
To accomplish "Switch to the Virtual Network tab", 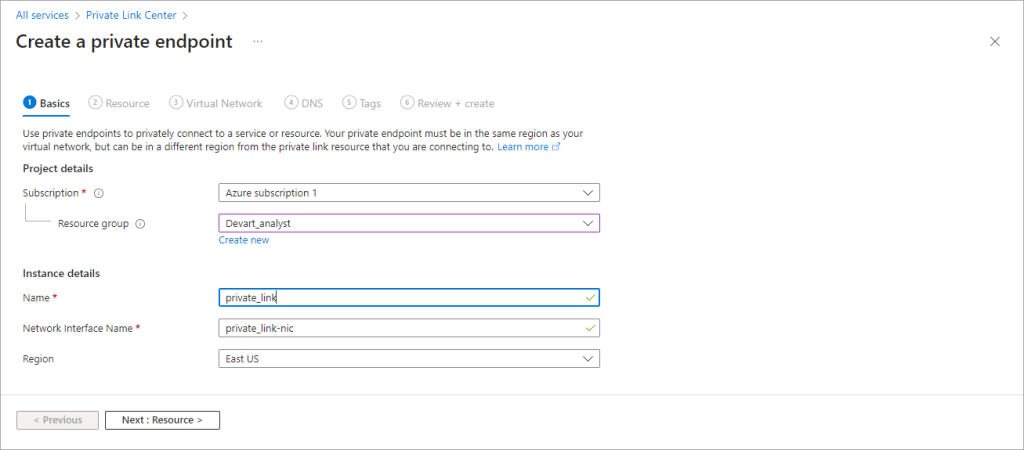I will click(x=216, y=103).
